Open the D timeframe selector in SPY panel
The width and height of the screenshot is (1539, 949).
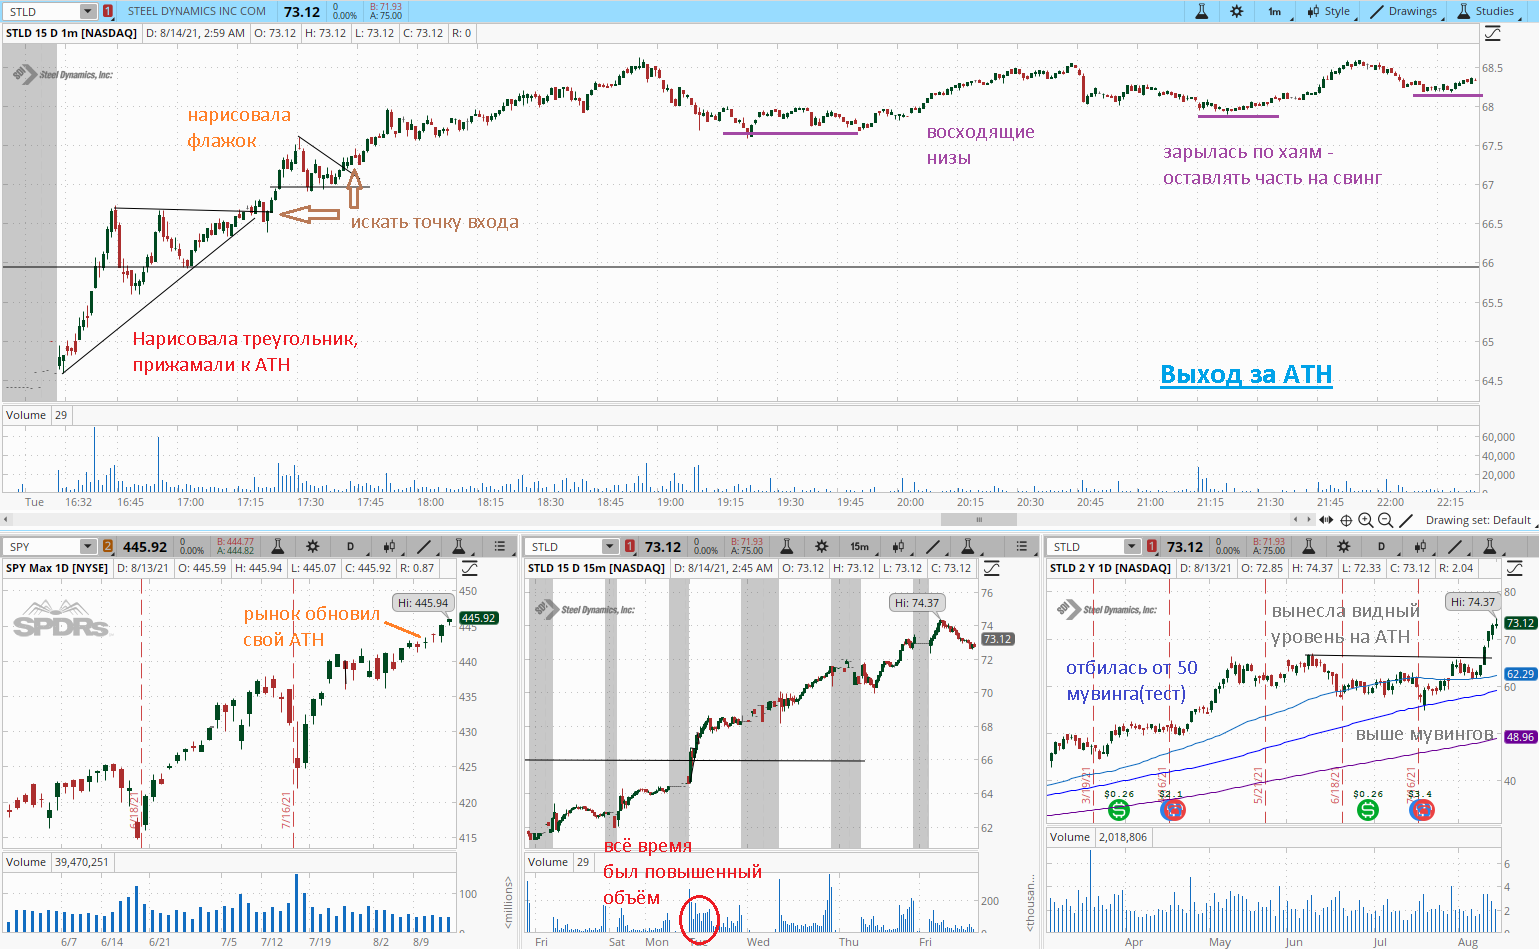coord(350,546)
